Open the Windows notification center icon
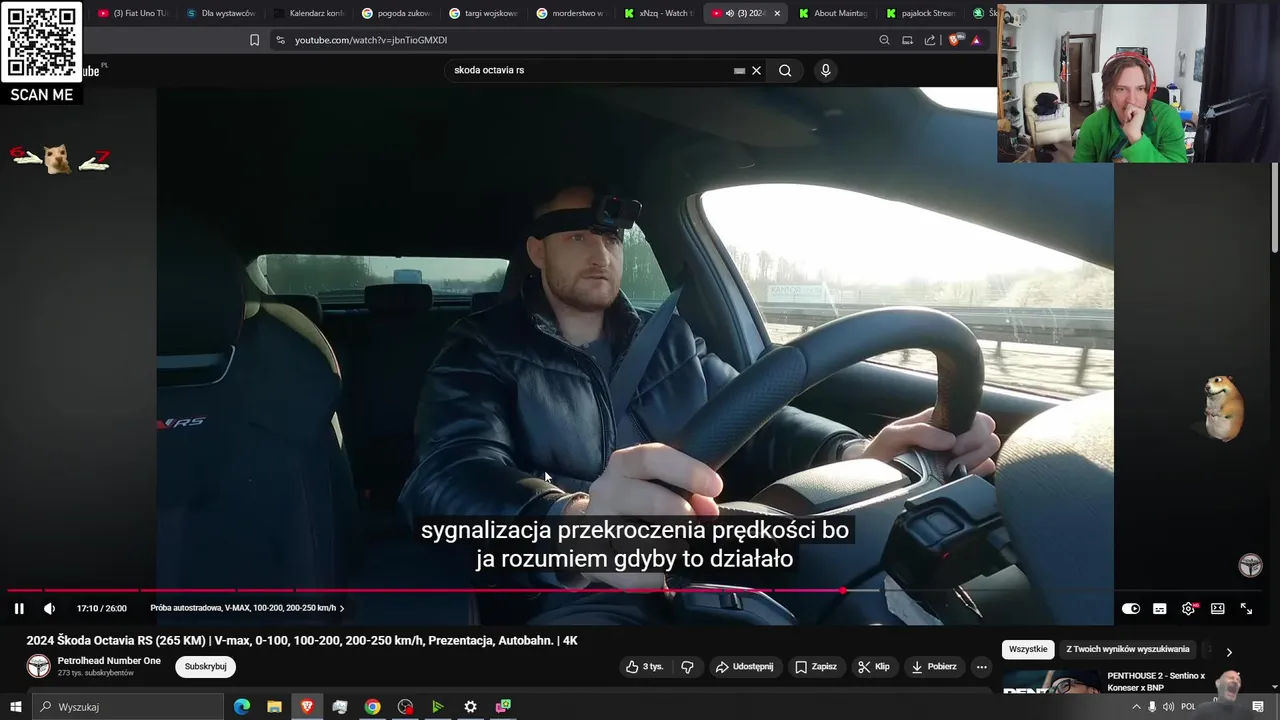The width and height of the screenshot is (1280, 720). [x=1258, y=707]
